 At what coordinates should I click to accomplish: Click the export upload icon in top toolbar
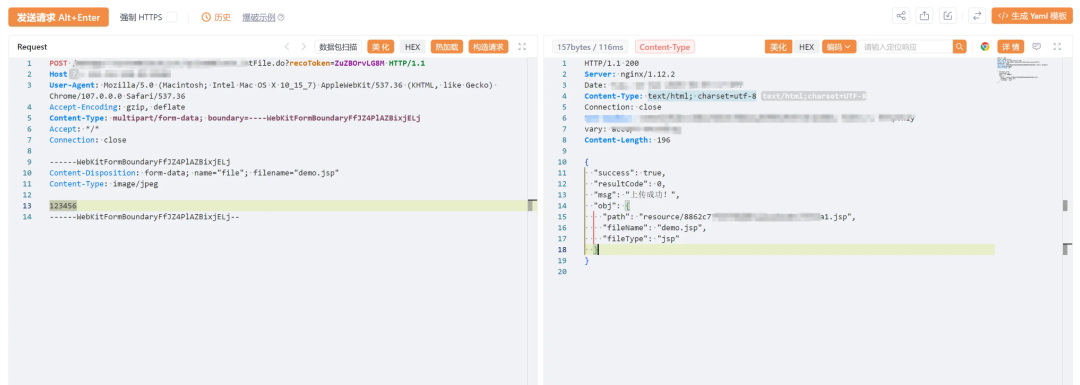point(925,17)
